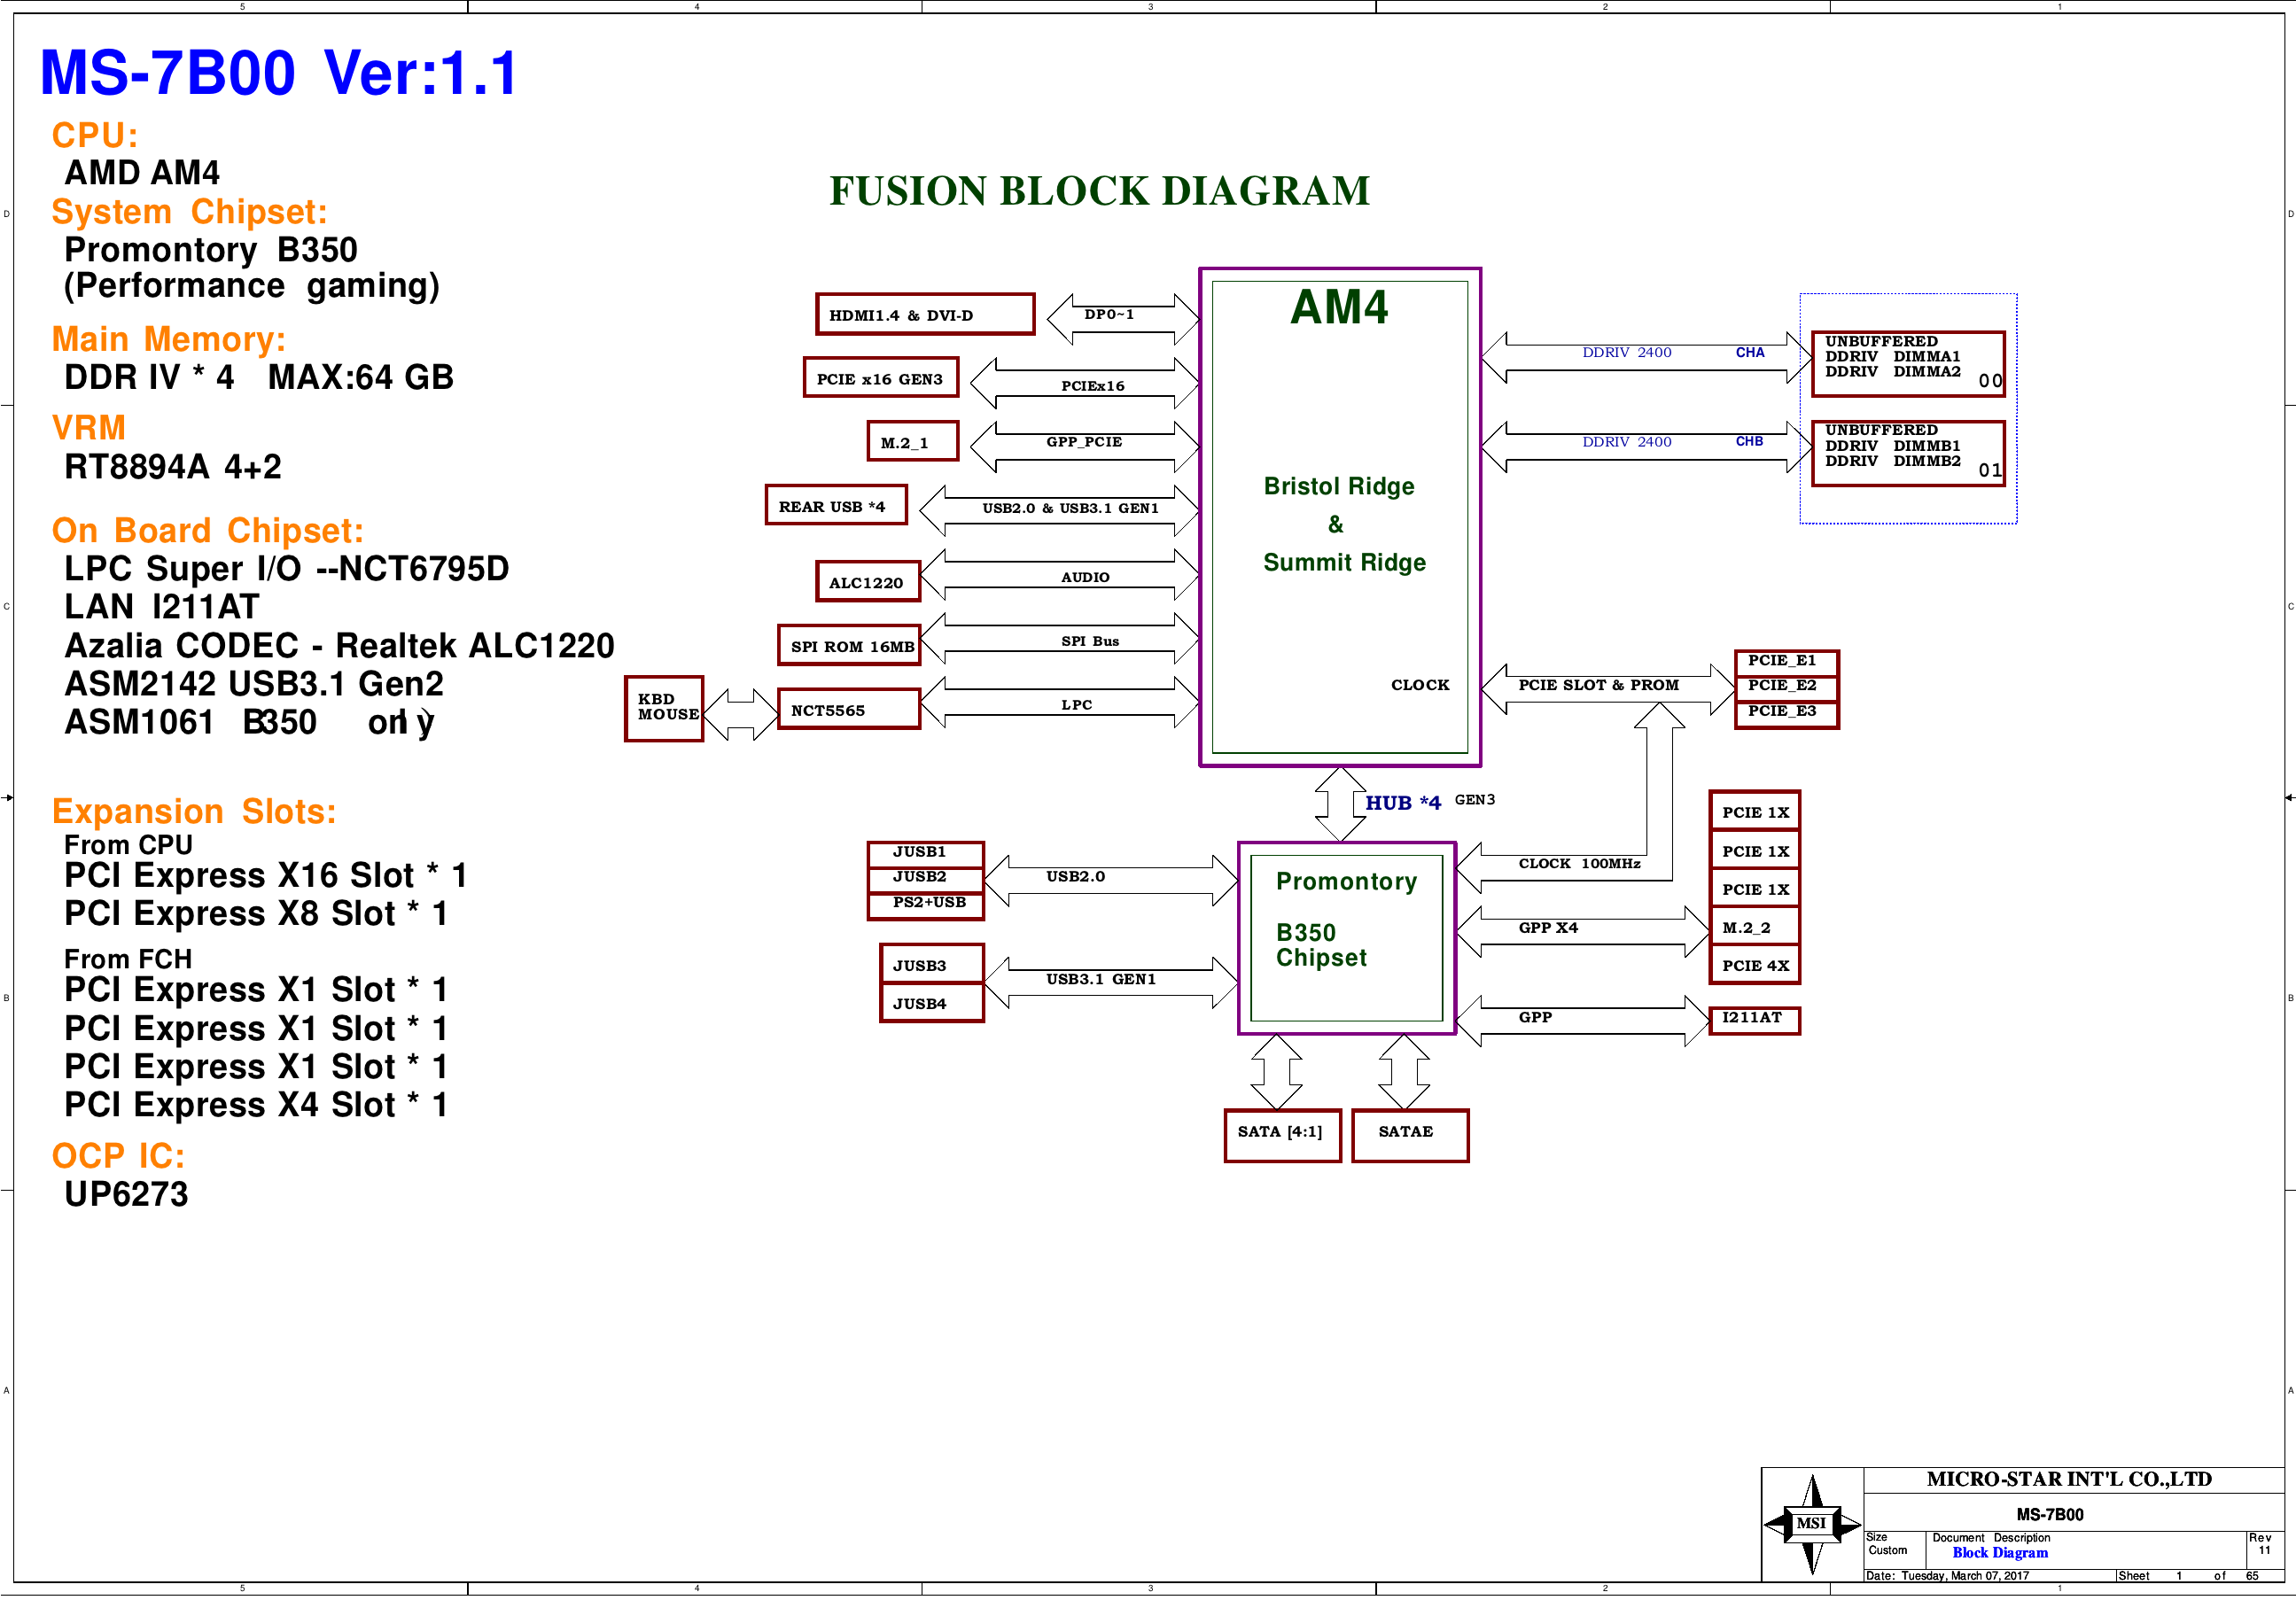This screenshot has width=2296, height=1600.
Task: Click the ALC1220 audio codec block
Action: tap(867, 581)
